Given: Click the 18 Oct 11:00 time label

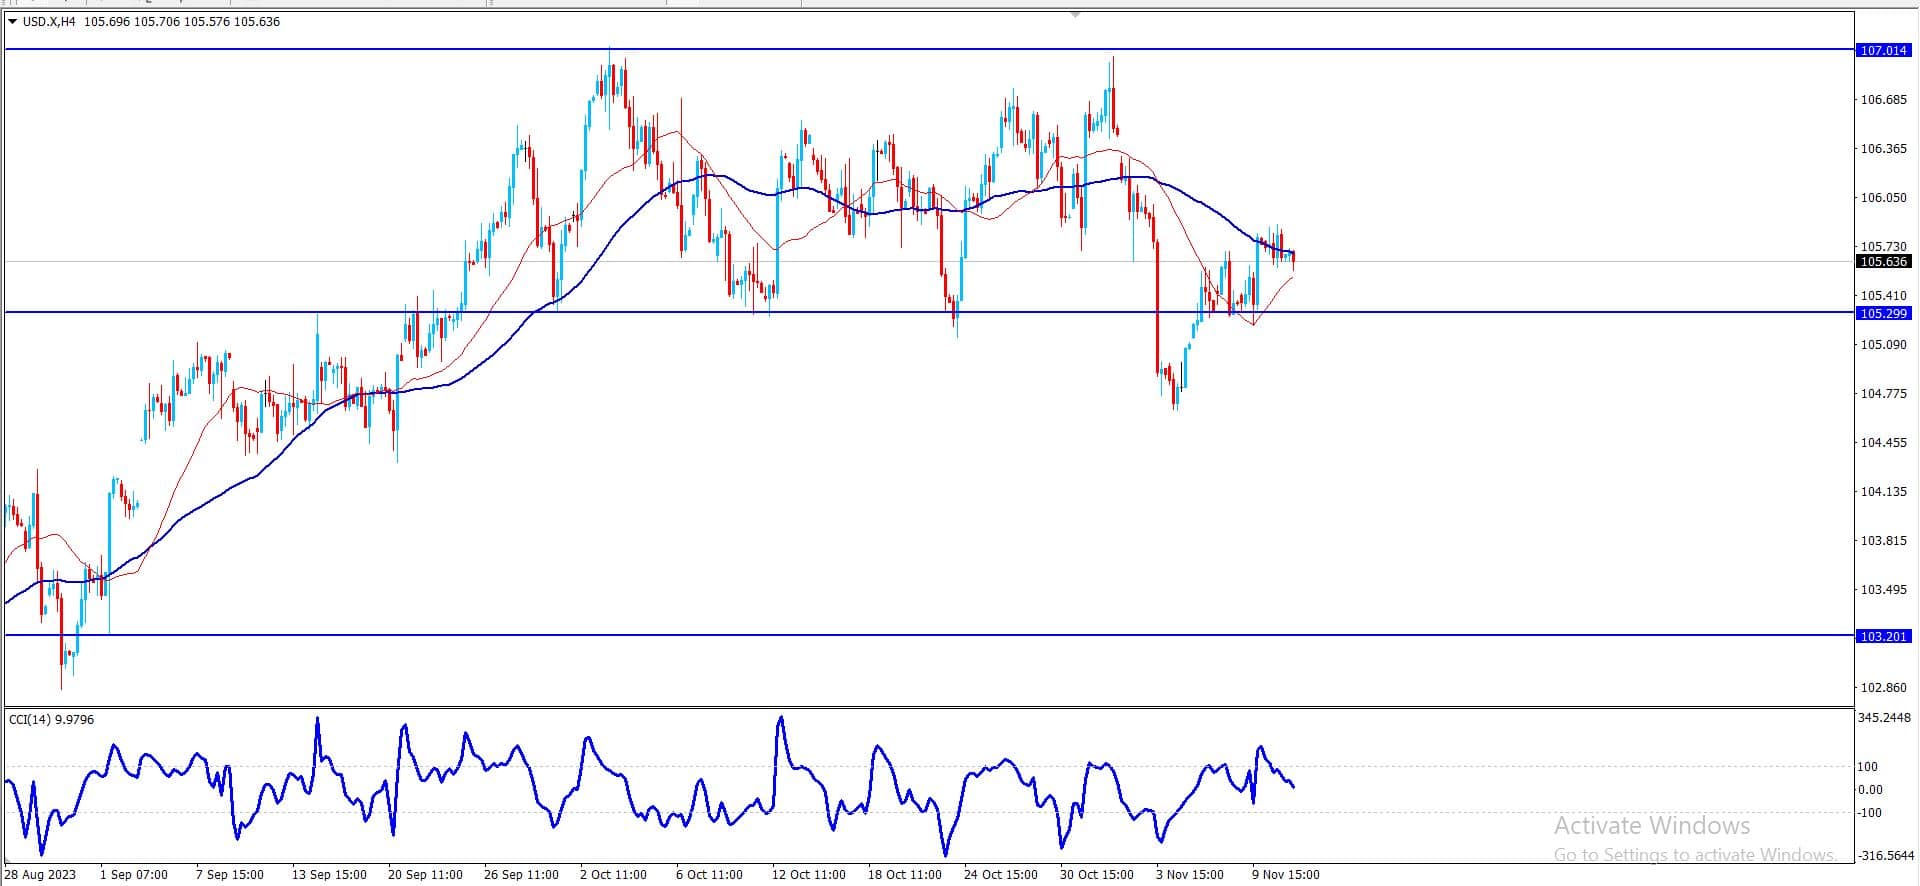Looking at the screenshot, I should tap(904, 875).
